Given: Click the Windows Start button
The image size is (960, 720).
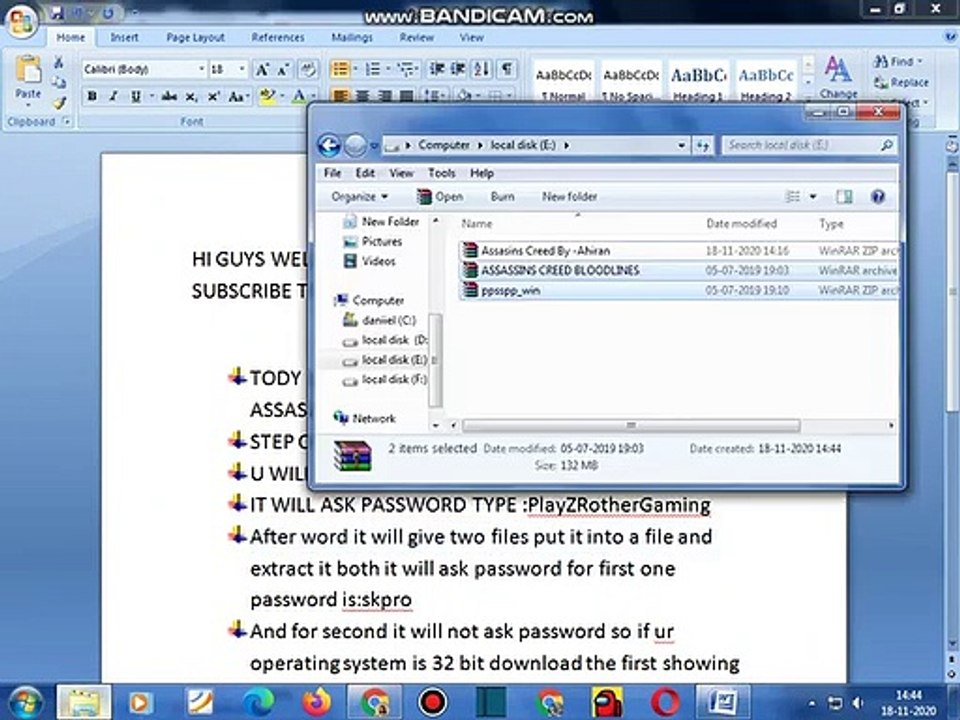Looking at the screenshot, I should (26, 702).
